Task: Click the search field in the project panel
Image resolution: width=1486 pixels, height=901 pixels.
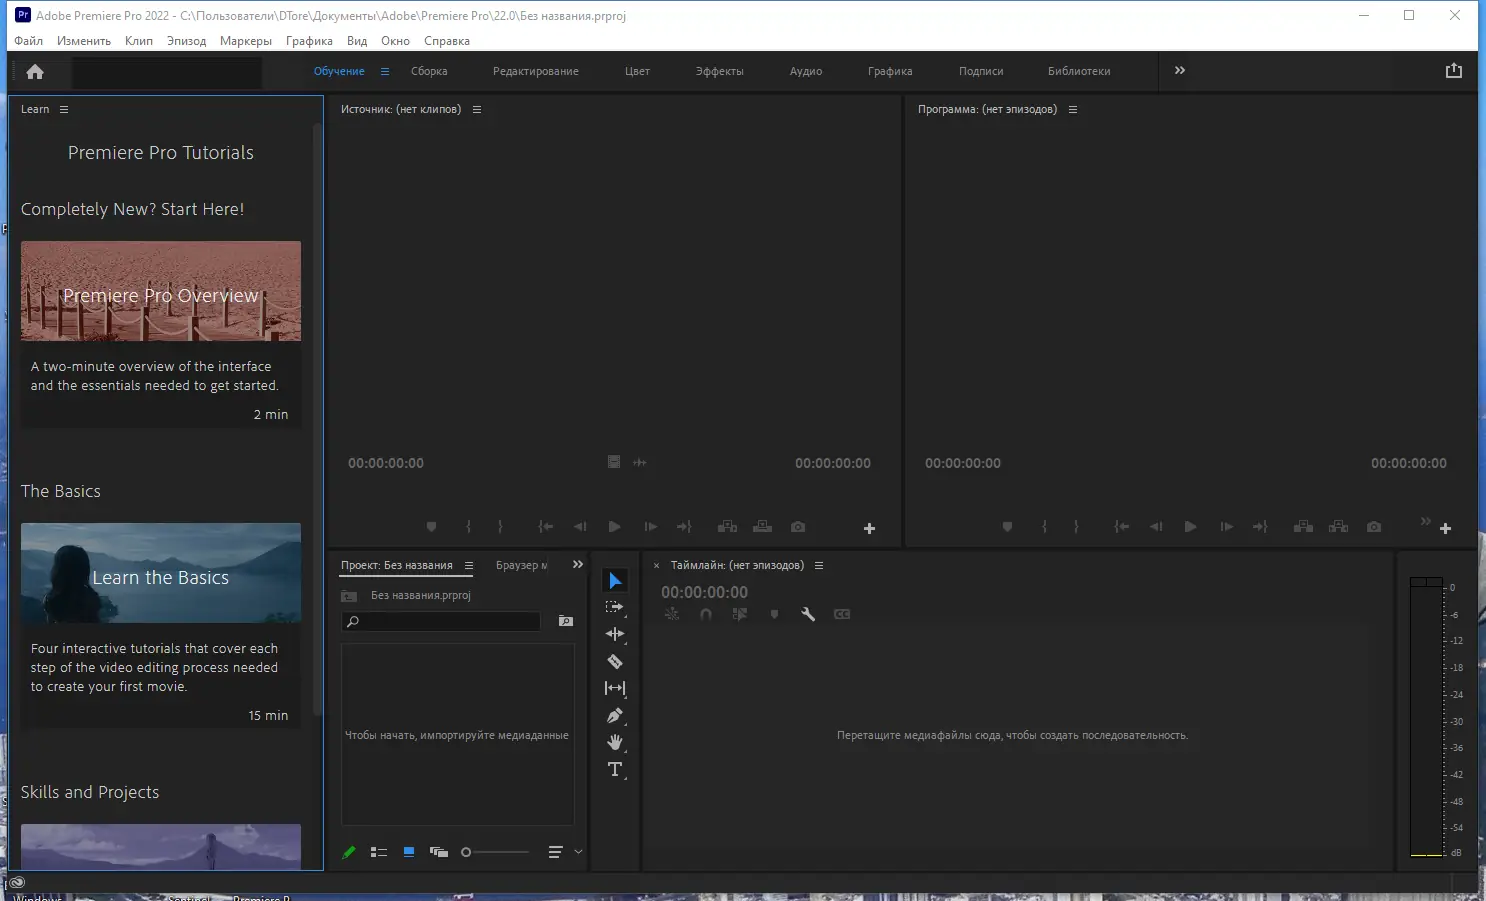Action: (x=440, y=621)
